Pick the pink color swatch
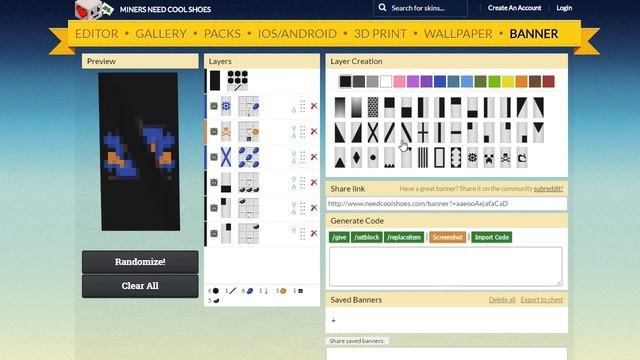Screen dimensions: 640x360 click(399, 82)
